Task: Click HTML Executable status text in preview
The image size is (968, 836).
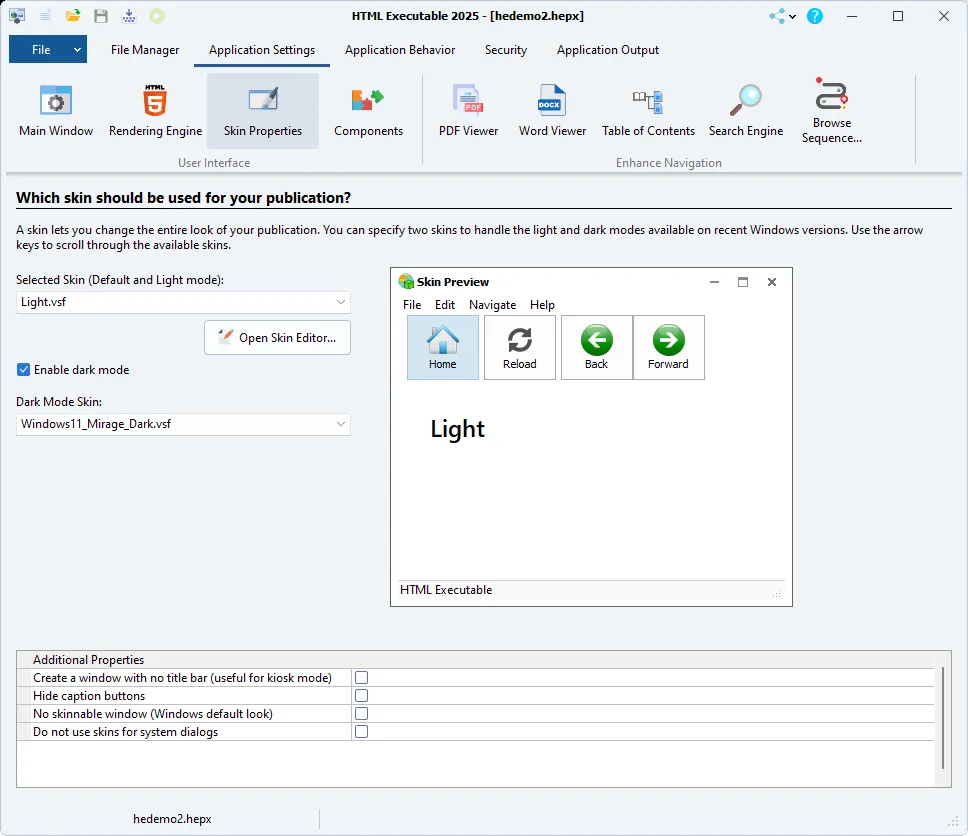Action: pos(446,590)
